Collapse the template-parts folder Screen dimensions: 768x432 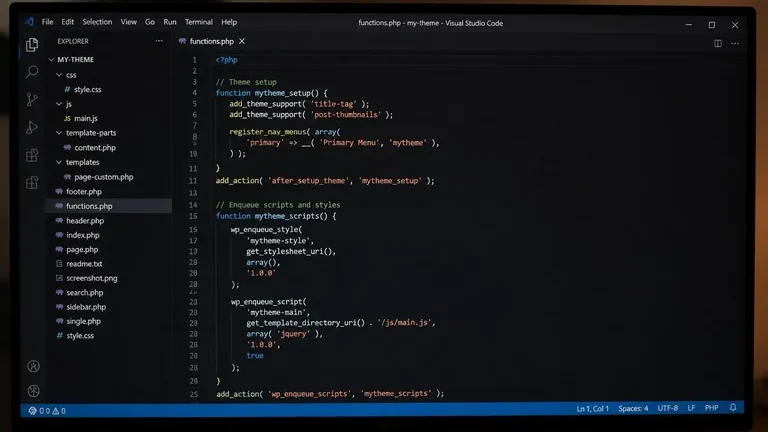point(59,133)
